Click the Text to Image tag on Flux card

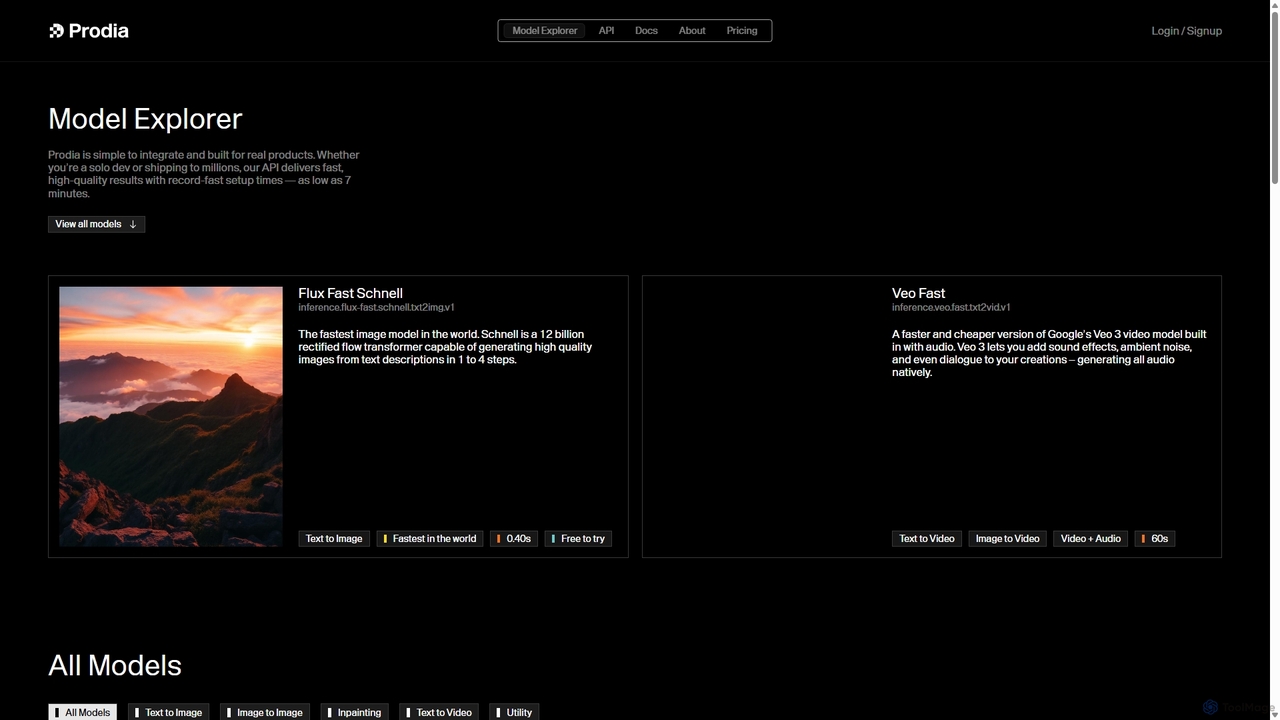[334, 538]
